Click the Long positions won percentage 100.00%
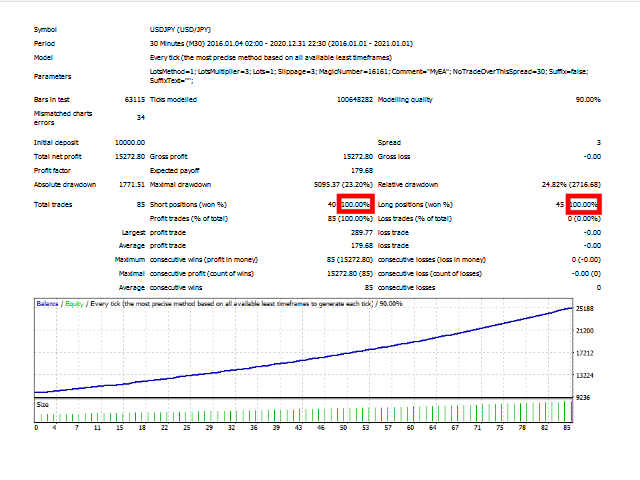 [584, 204]
